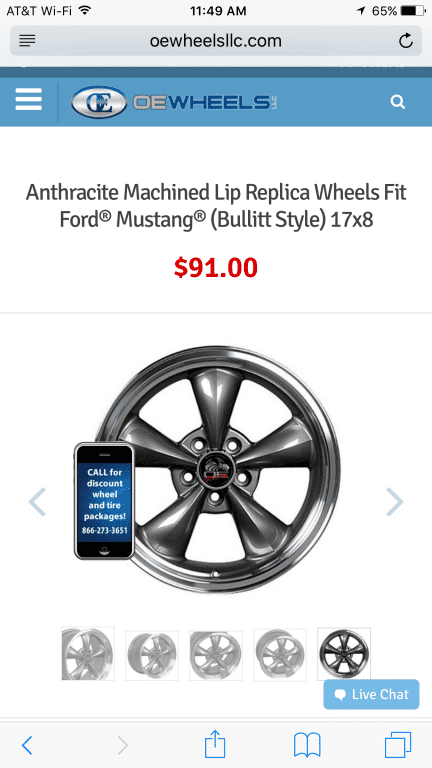Tap the call-for-discount phone graphic

point(104,501)
